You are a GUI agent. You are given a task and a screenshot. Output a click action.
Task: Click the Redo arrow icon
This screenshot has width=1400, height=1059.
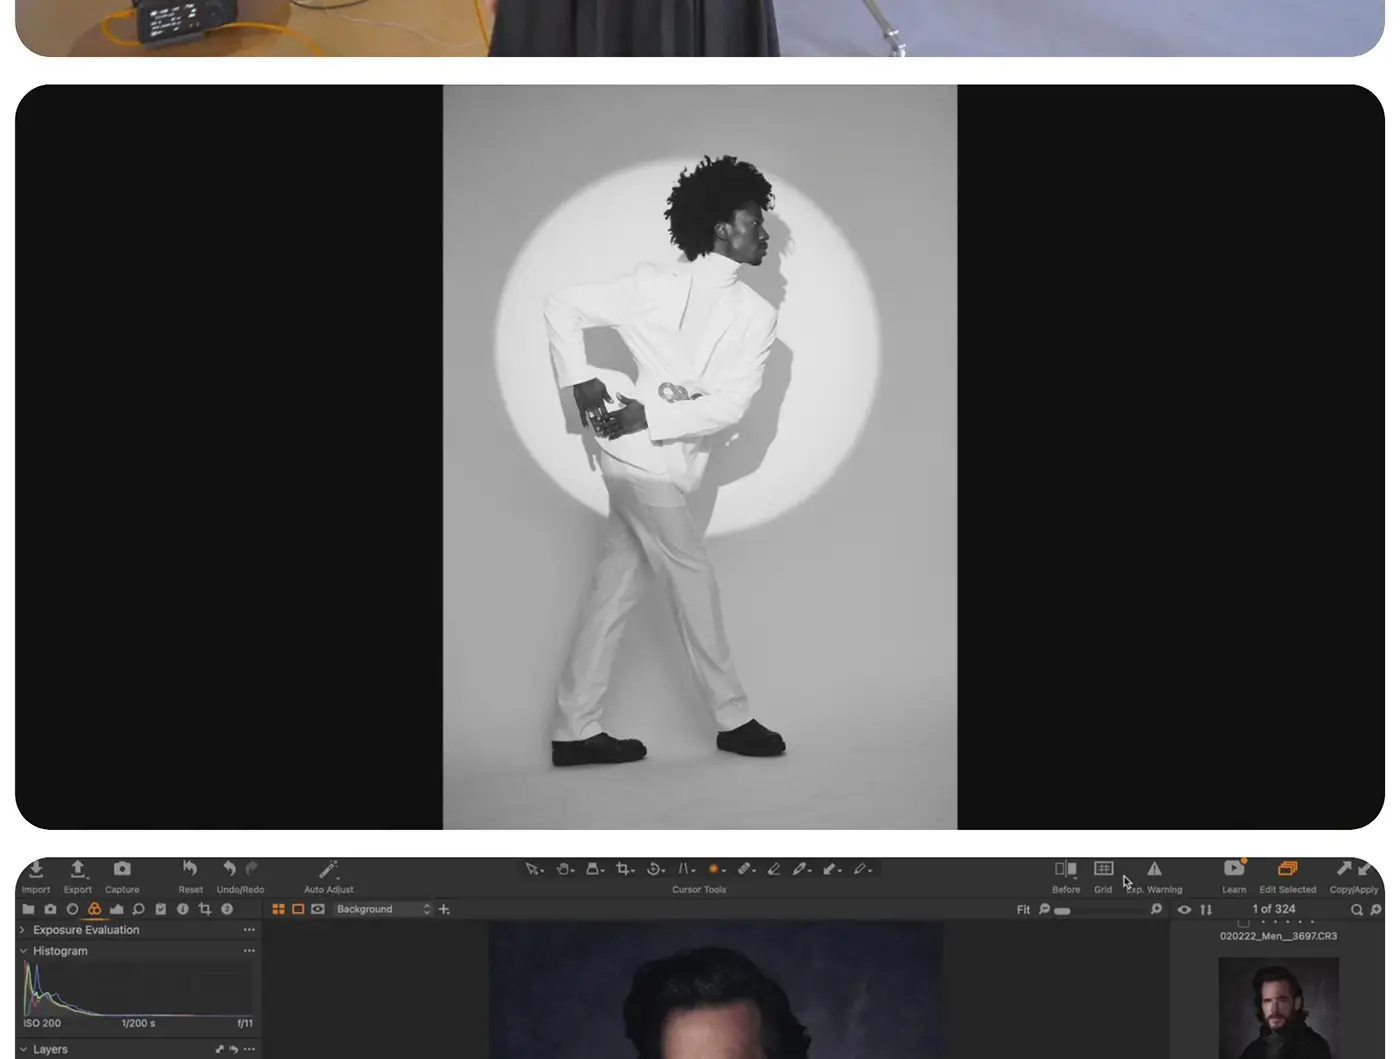[x=251, y=869]
